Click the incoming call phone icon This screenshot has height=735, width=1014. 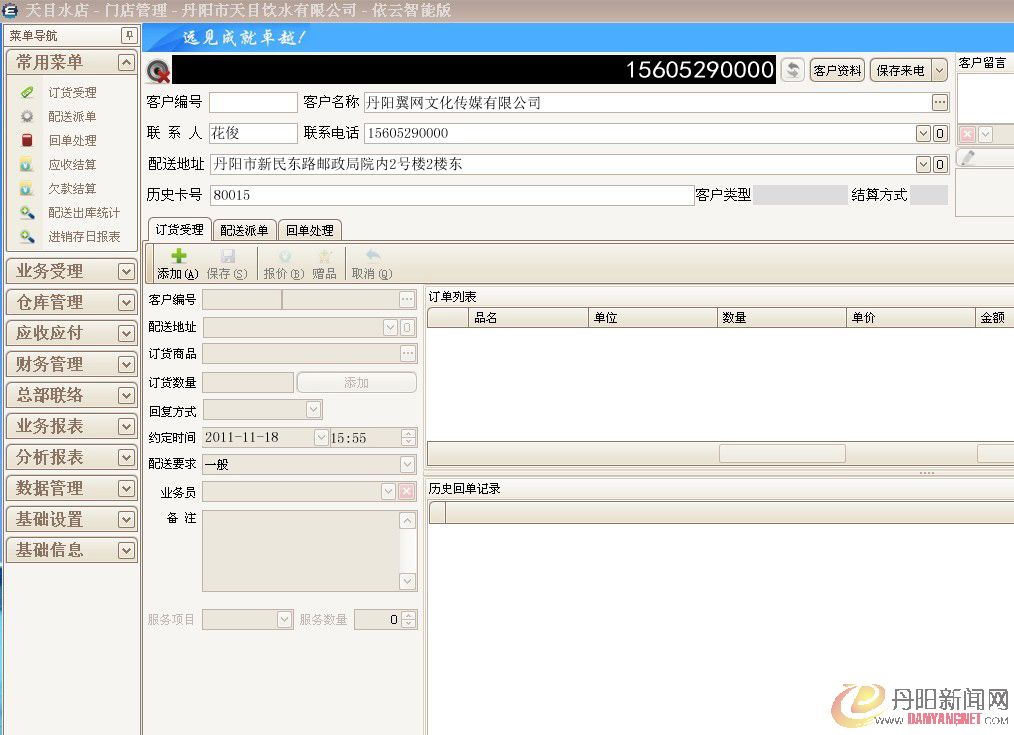(158, 70)
